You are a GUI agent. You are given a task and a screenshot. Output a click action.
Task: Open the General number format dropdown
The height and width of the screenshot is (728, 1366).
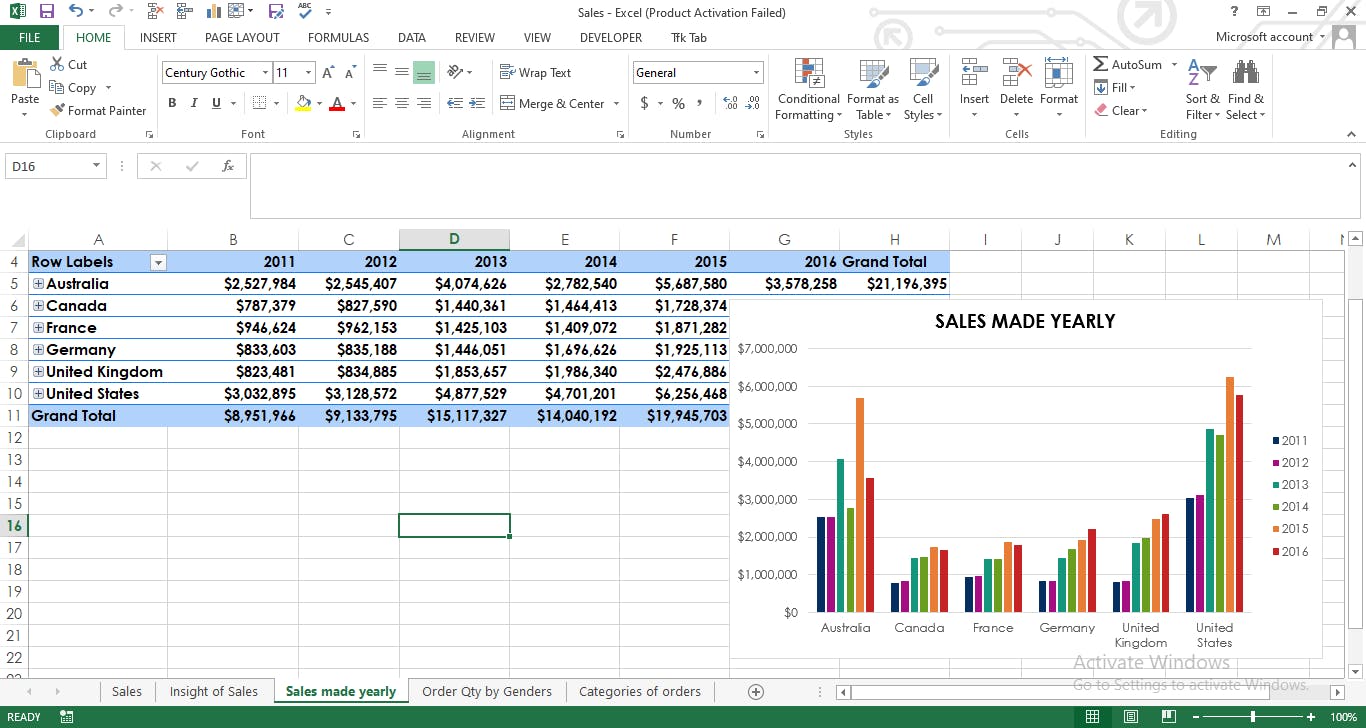tap(756, 73)
